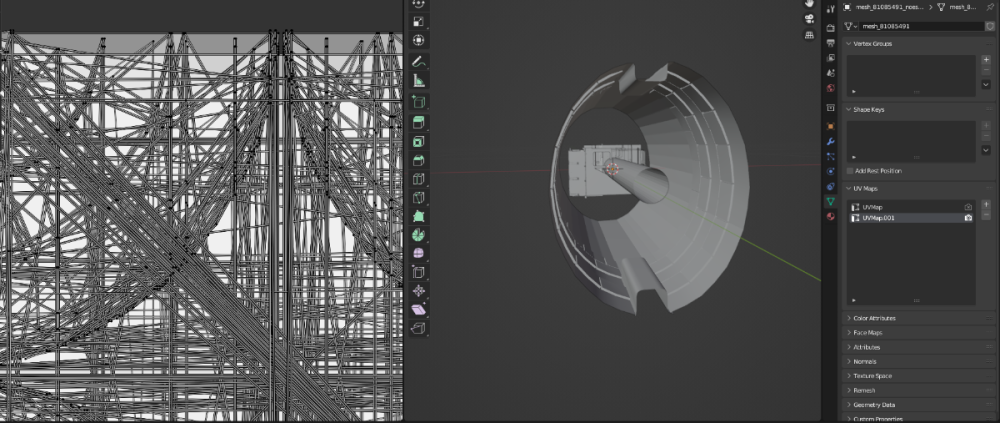Enable the Add Rest Position checkbox
The width and height of the screenshot is (1000, 423).
[850, 171]
